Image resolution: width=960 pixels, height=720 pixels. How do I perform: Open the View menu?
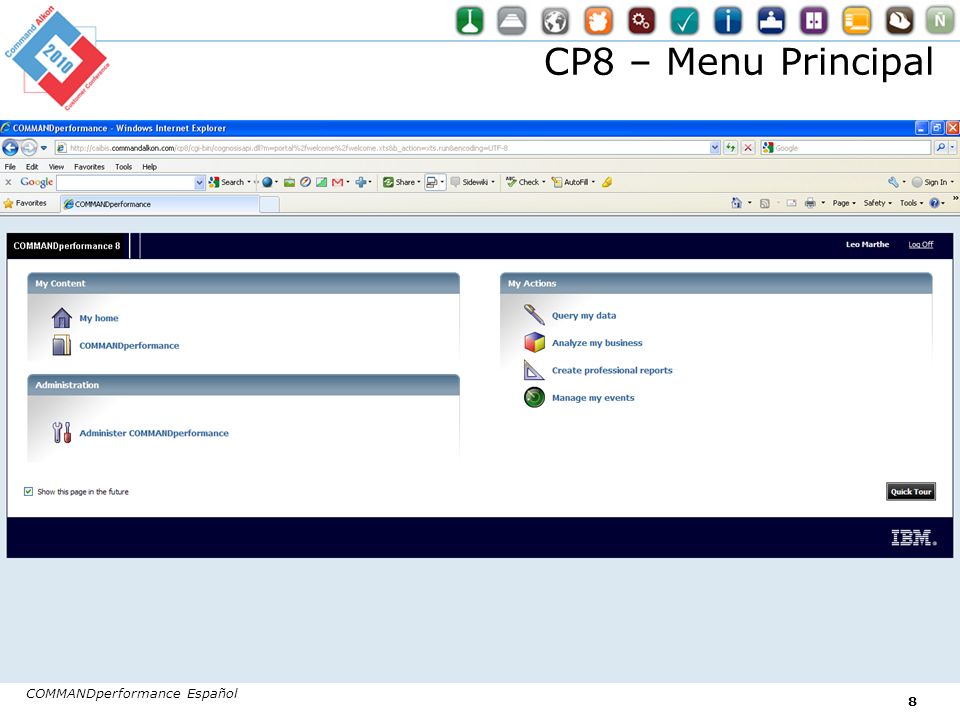(x=56, y=167)
